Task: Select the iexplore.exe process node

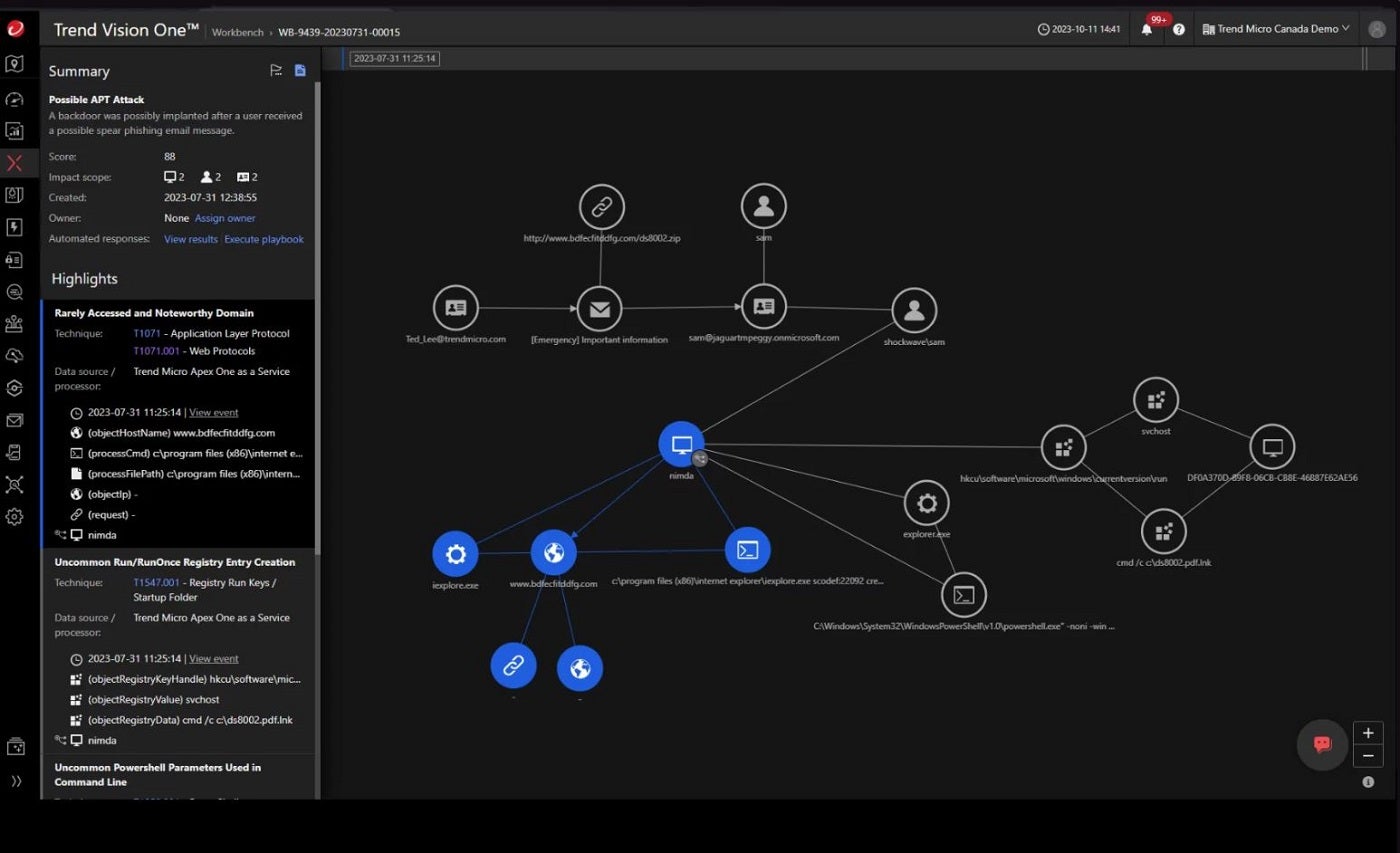Action: [455, 553]
